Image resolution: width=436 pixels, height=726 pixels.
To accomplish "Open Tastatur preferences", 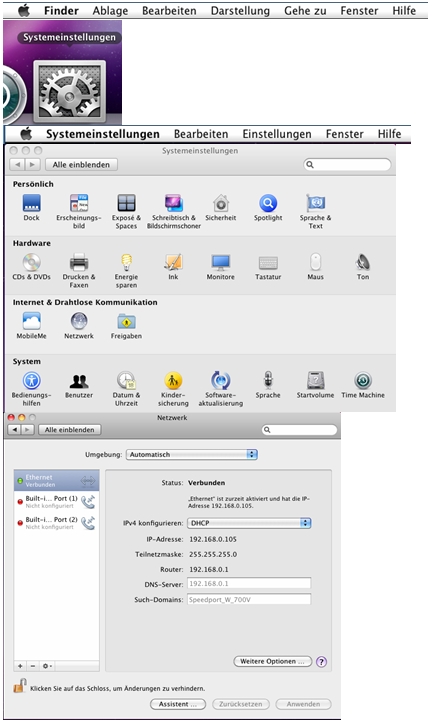I will pos(268,267).
